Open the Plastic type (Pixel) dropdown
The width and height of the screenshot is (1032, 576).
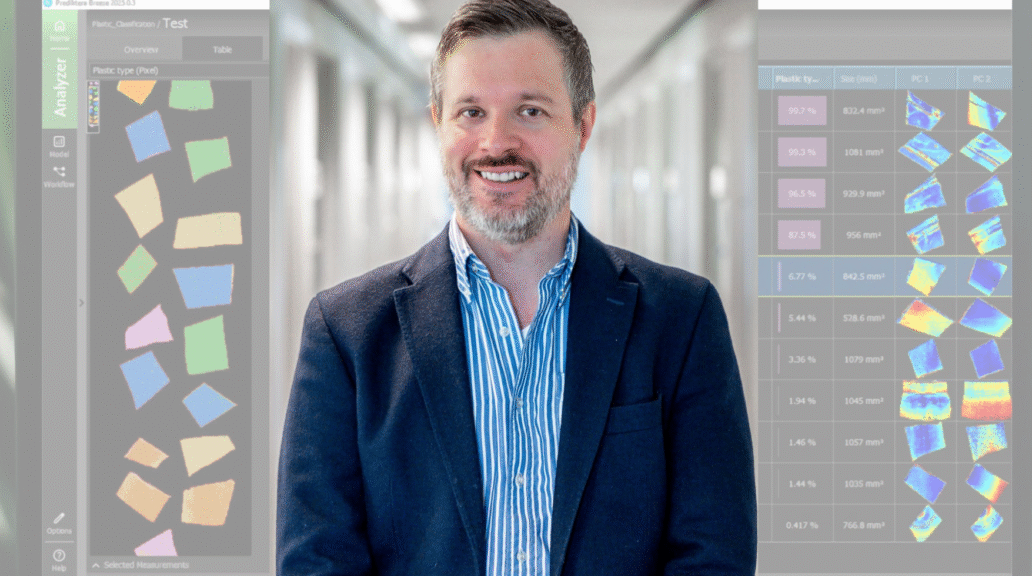(x=126, y=71)
